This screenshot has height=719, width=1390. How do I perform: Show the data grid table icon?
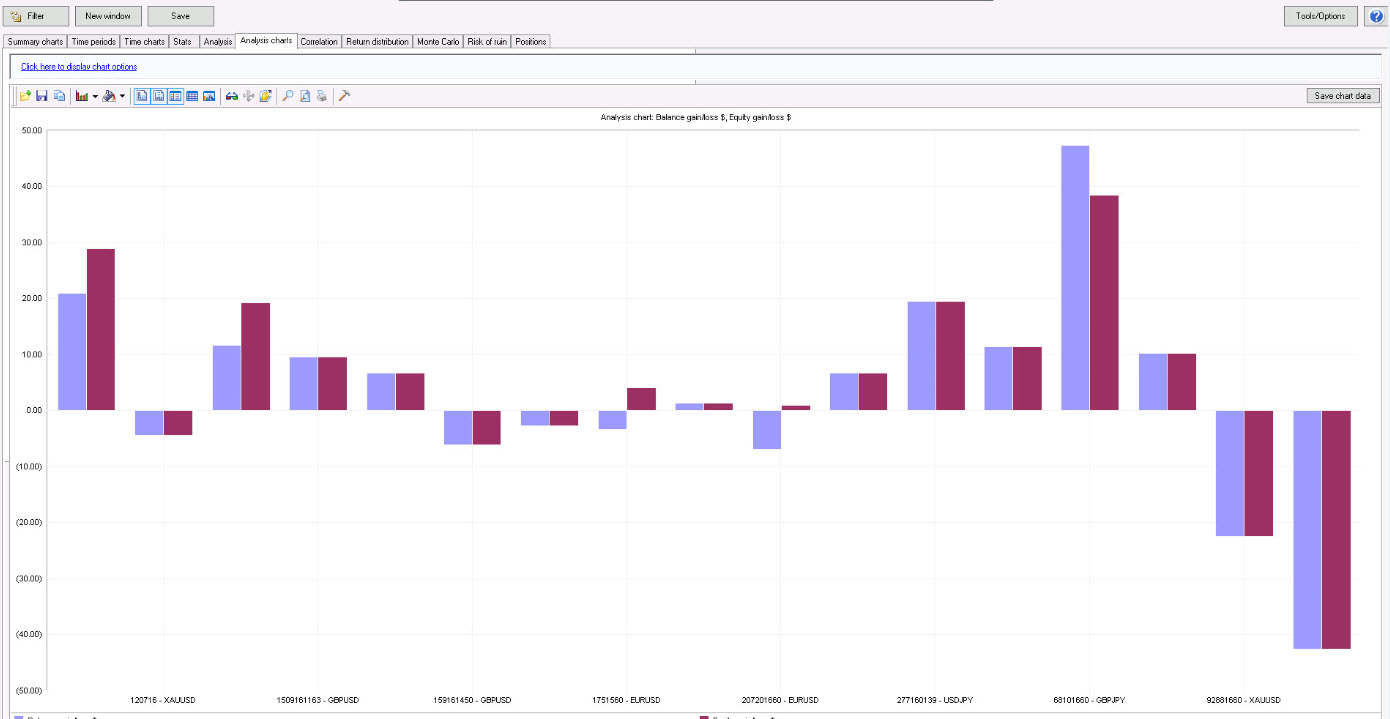point(192,96)
